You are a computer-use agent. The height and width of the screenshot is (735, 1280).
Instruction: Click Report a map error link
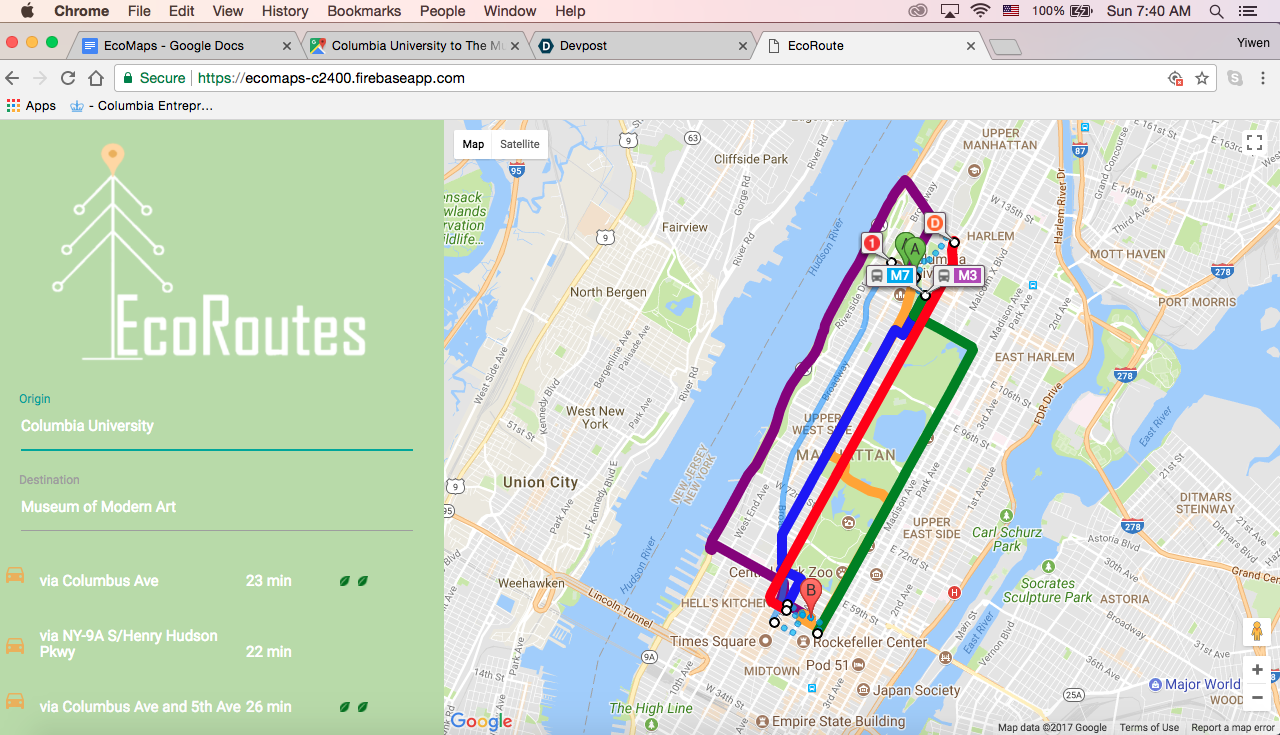tap(1233, 727)
